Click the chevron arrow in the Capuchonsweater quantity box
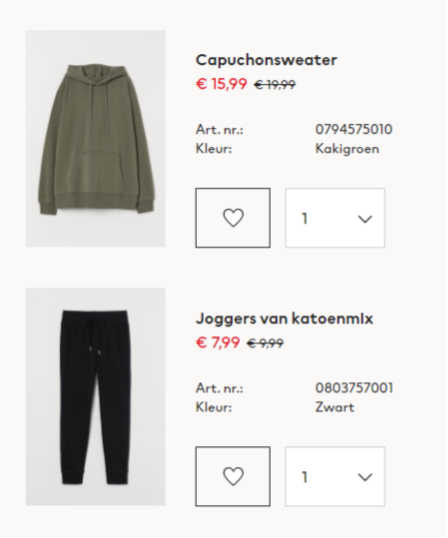 coord(365,219)
